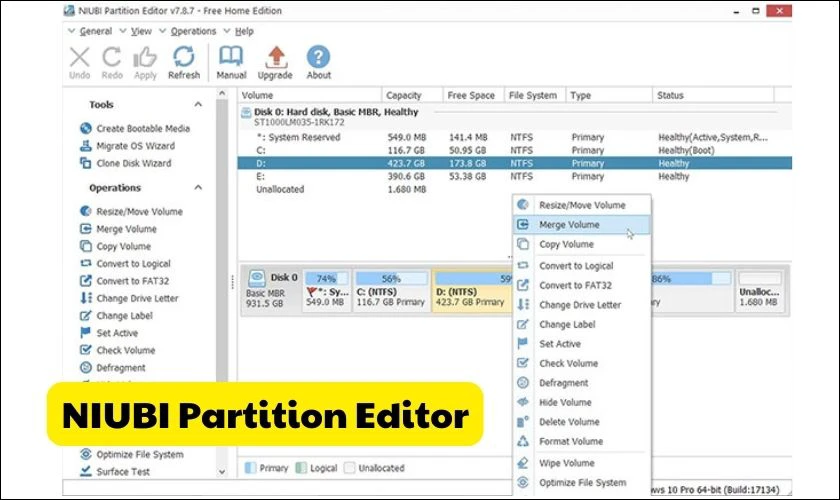Viewport: 840px width, 500px height.
Task: Open the Operations menu
Action: [193, 31]
